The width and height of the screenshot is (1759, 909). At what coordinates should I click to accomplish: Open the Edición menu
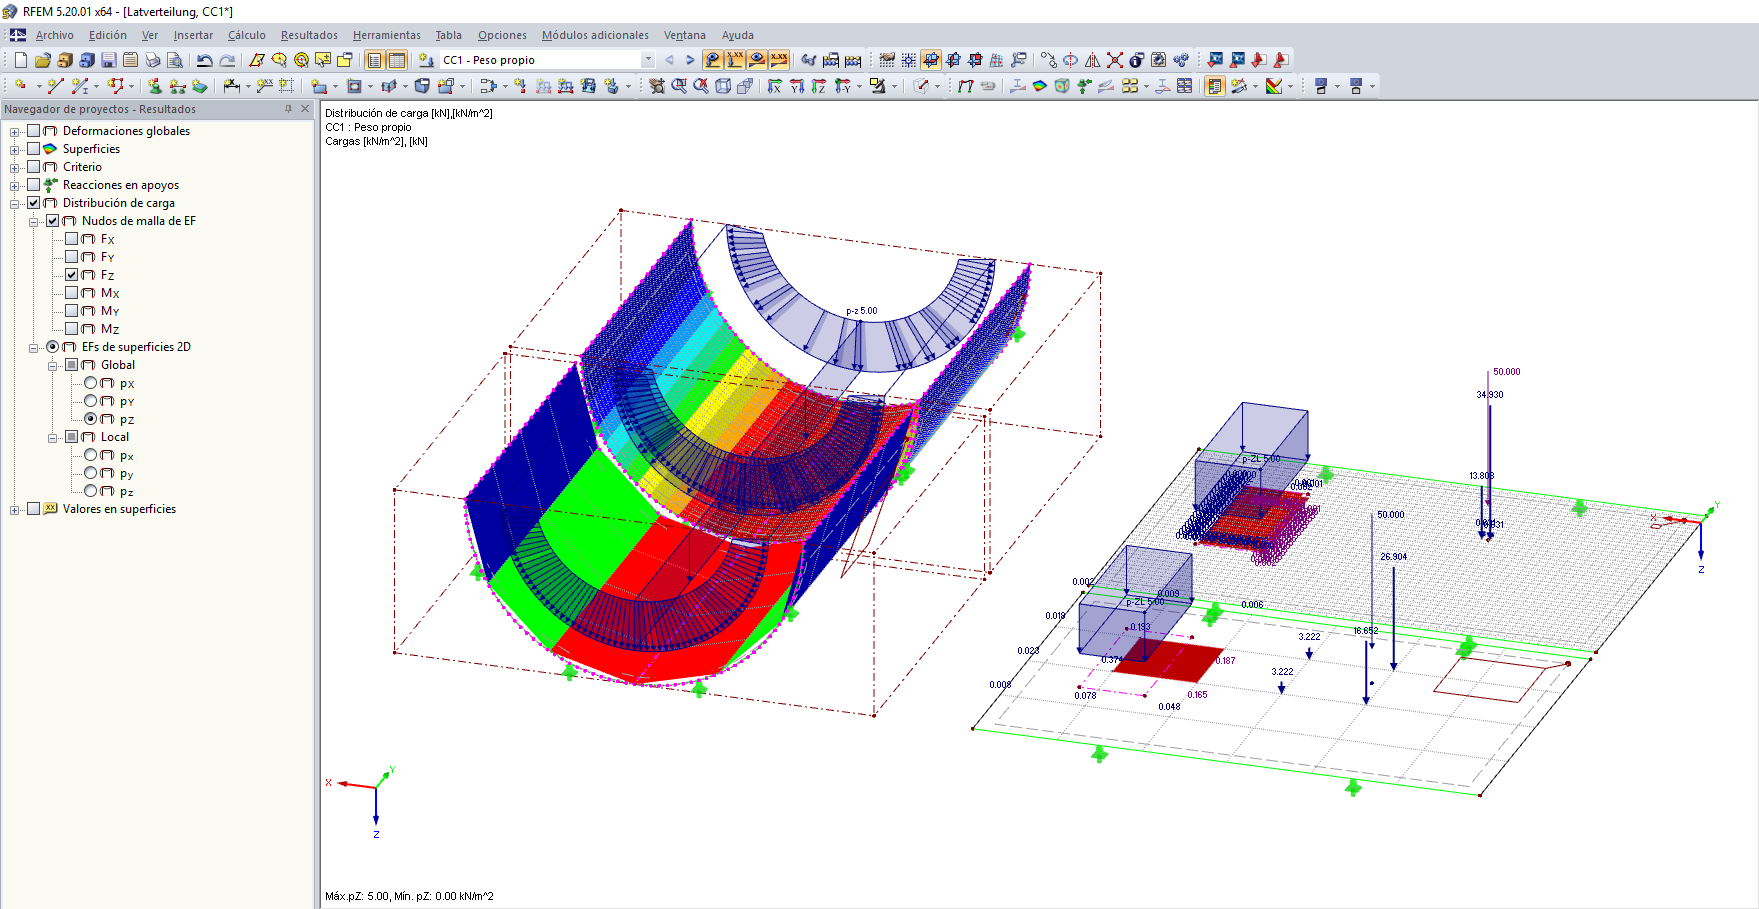tap(108, 35)
